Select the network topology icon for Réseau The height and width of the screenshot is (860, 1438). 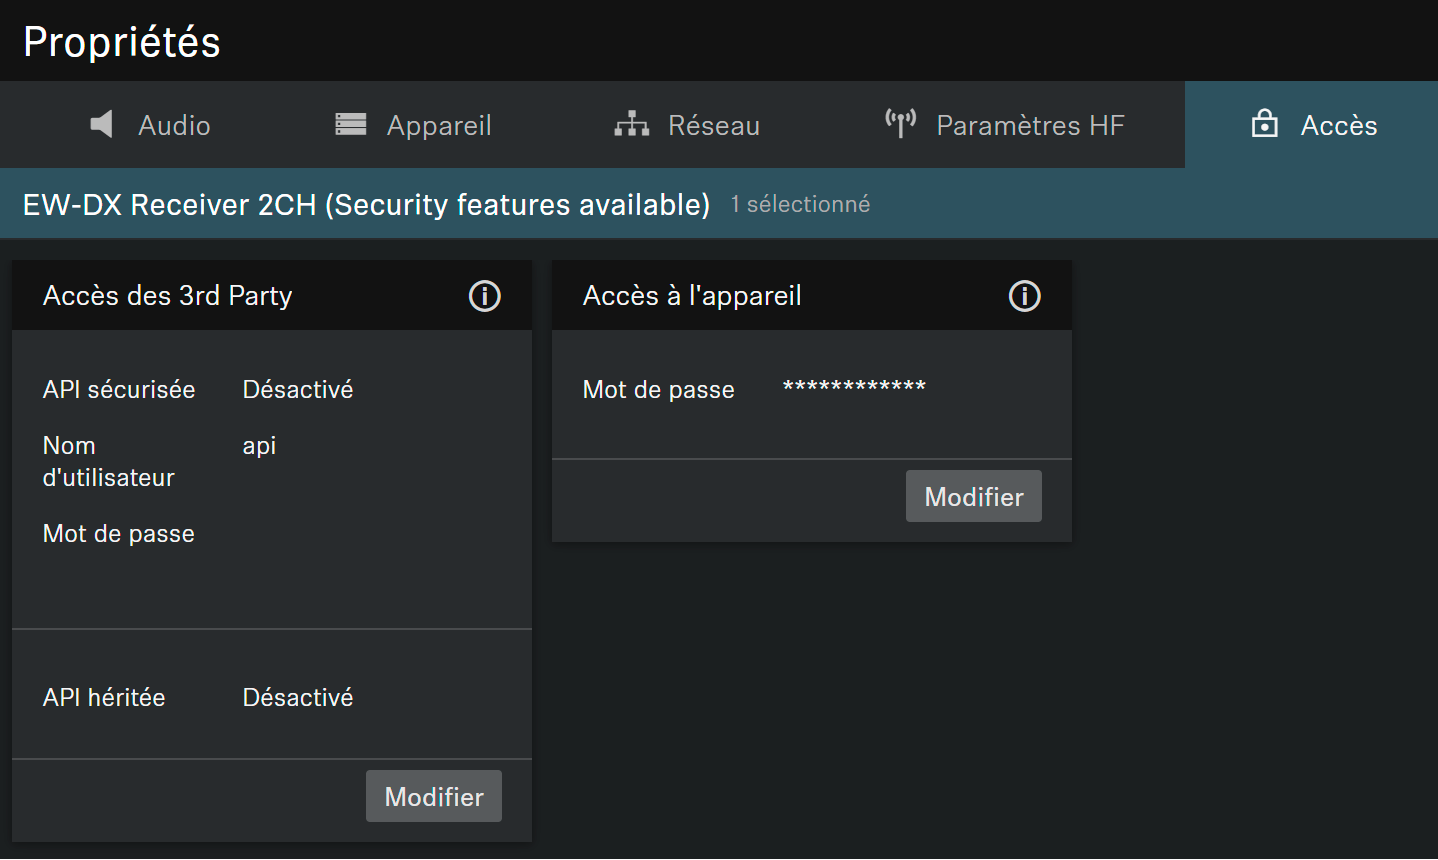(x=631, y=125)
